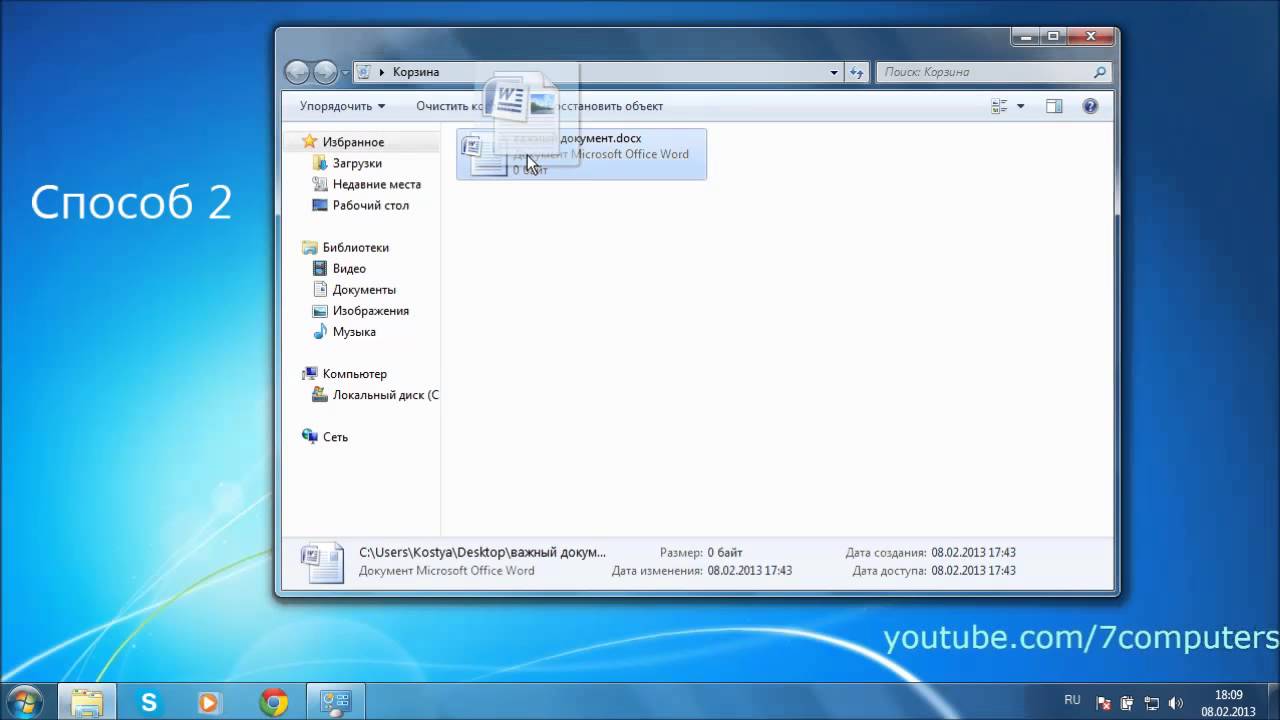Click the file path text in details pane
The width and height of the screenshot is (1280, 720).
(482, 552)
